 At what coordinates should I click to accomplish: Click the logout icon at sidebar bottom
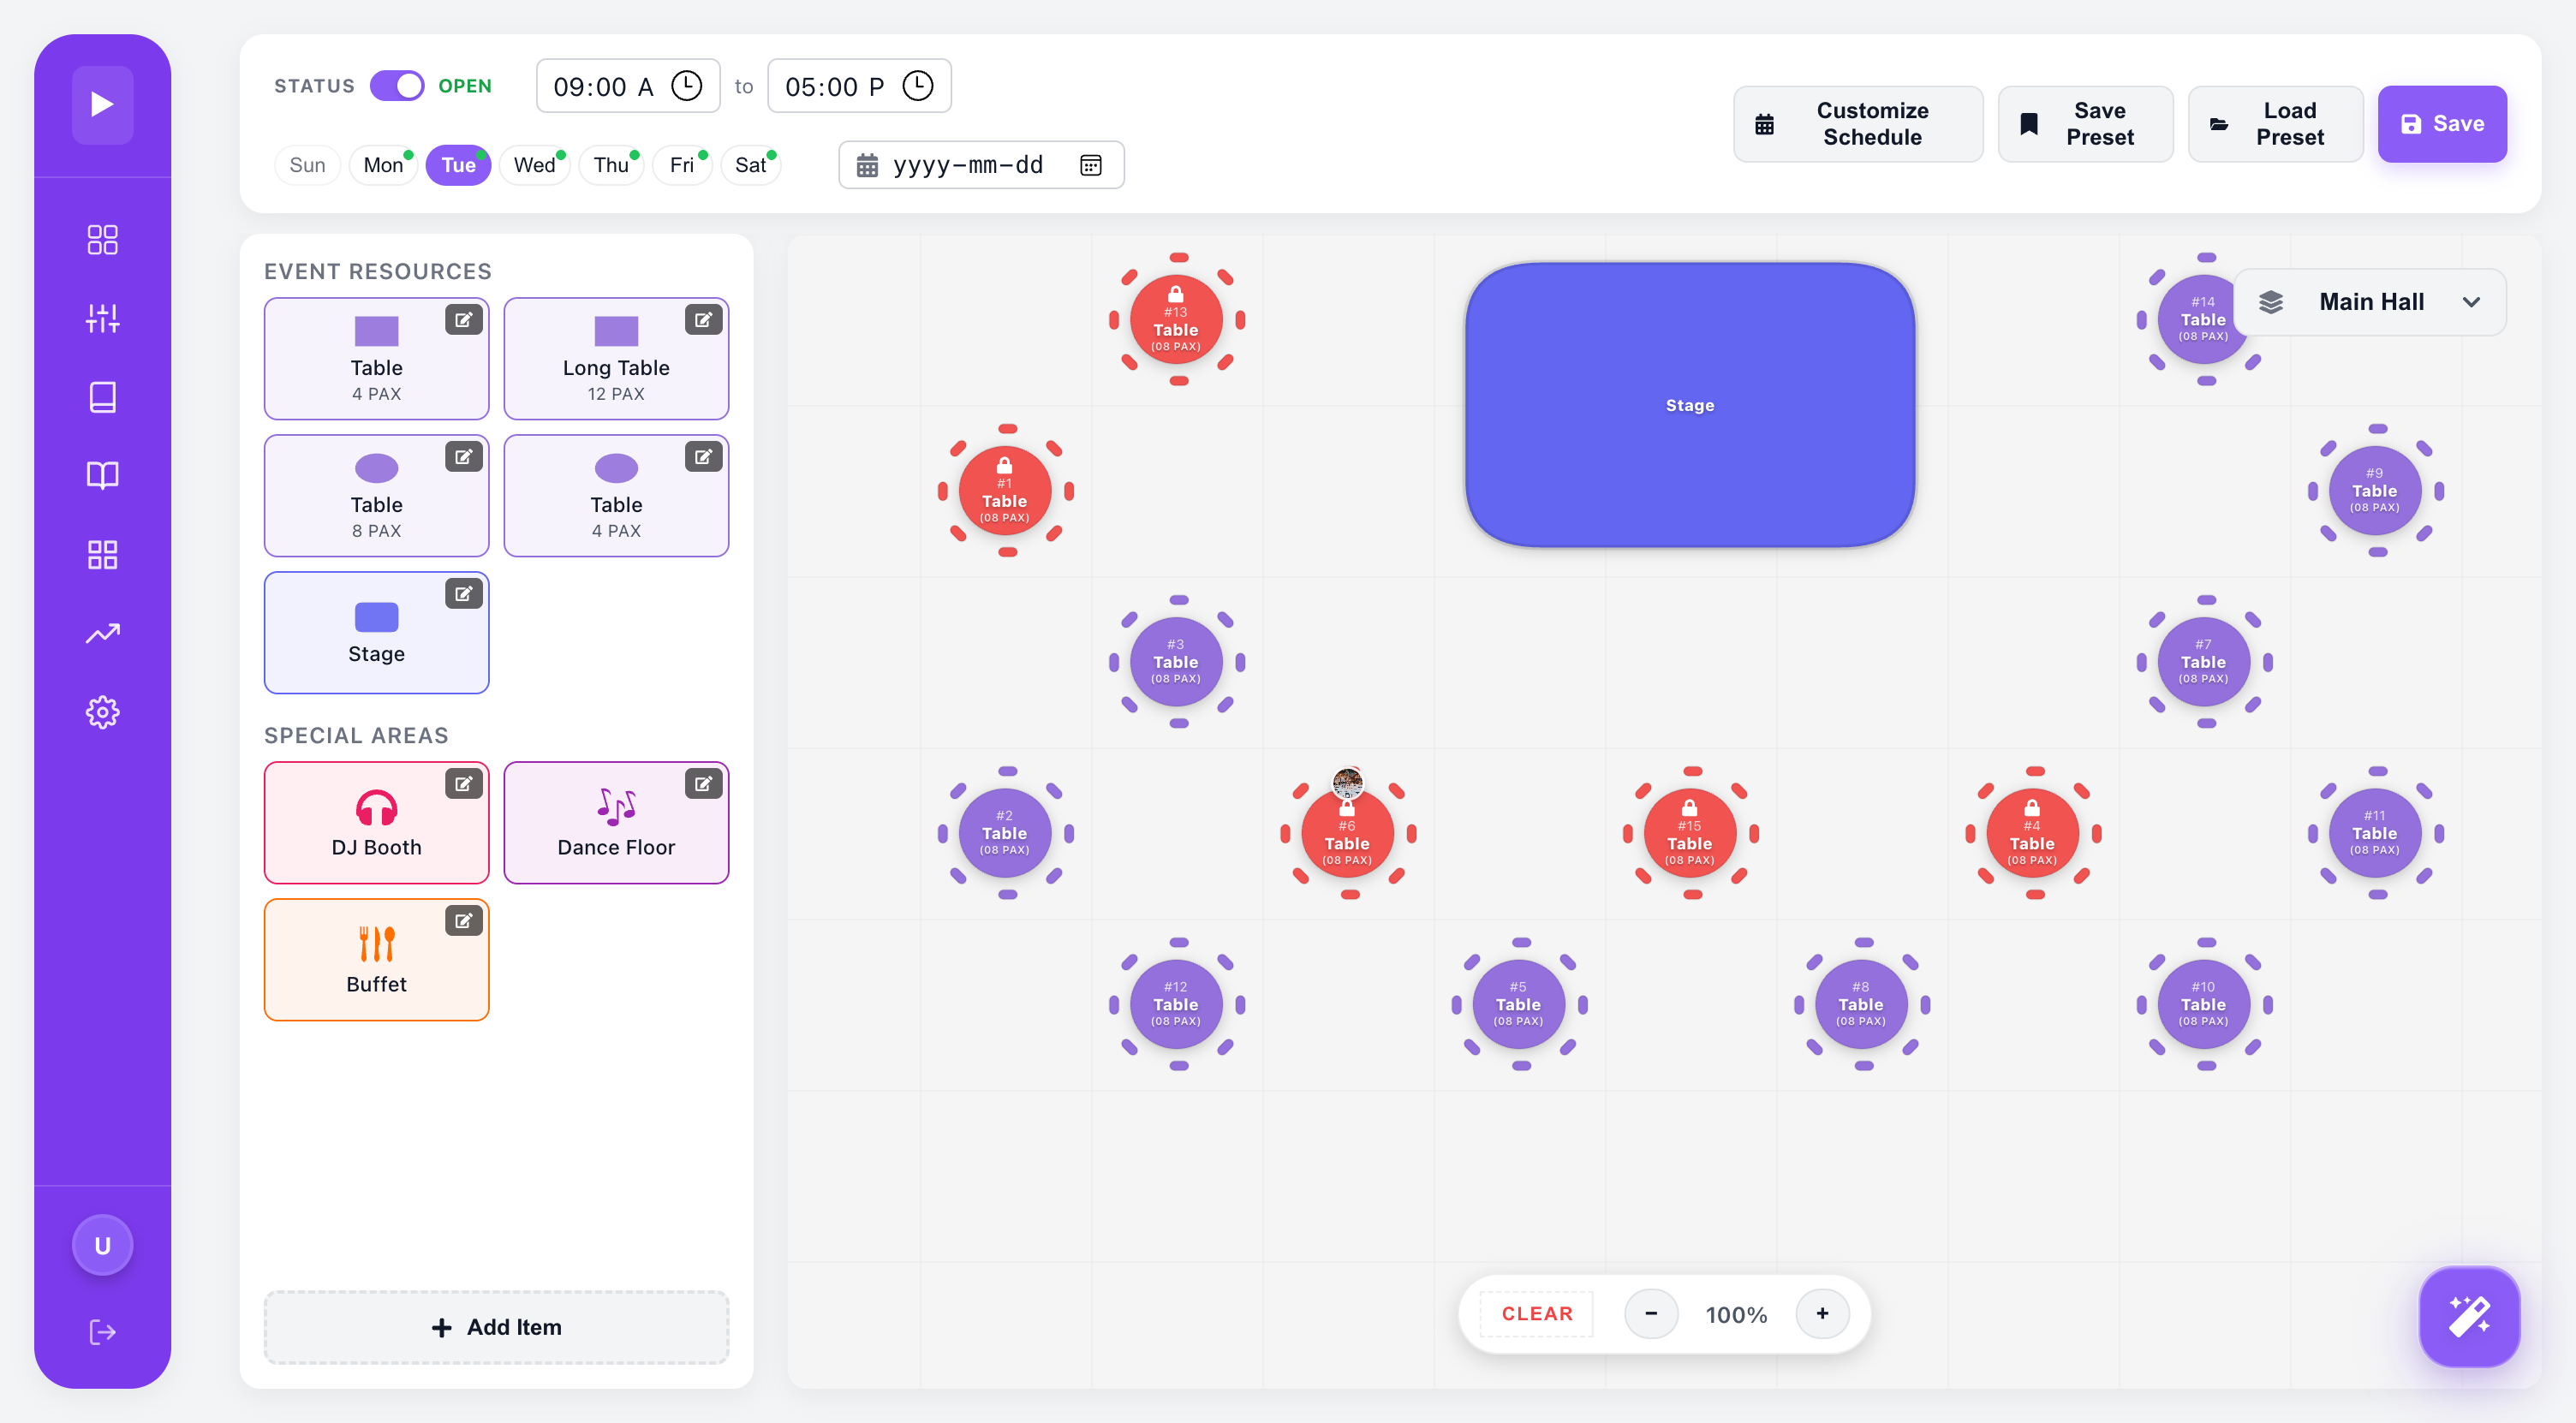pos(102,1332)
